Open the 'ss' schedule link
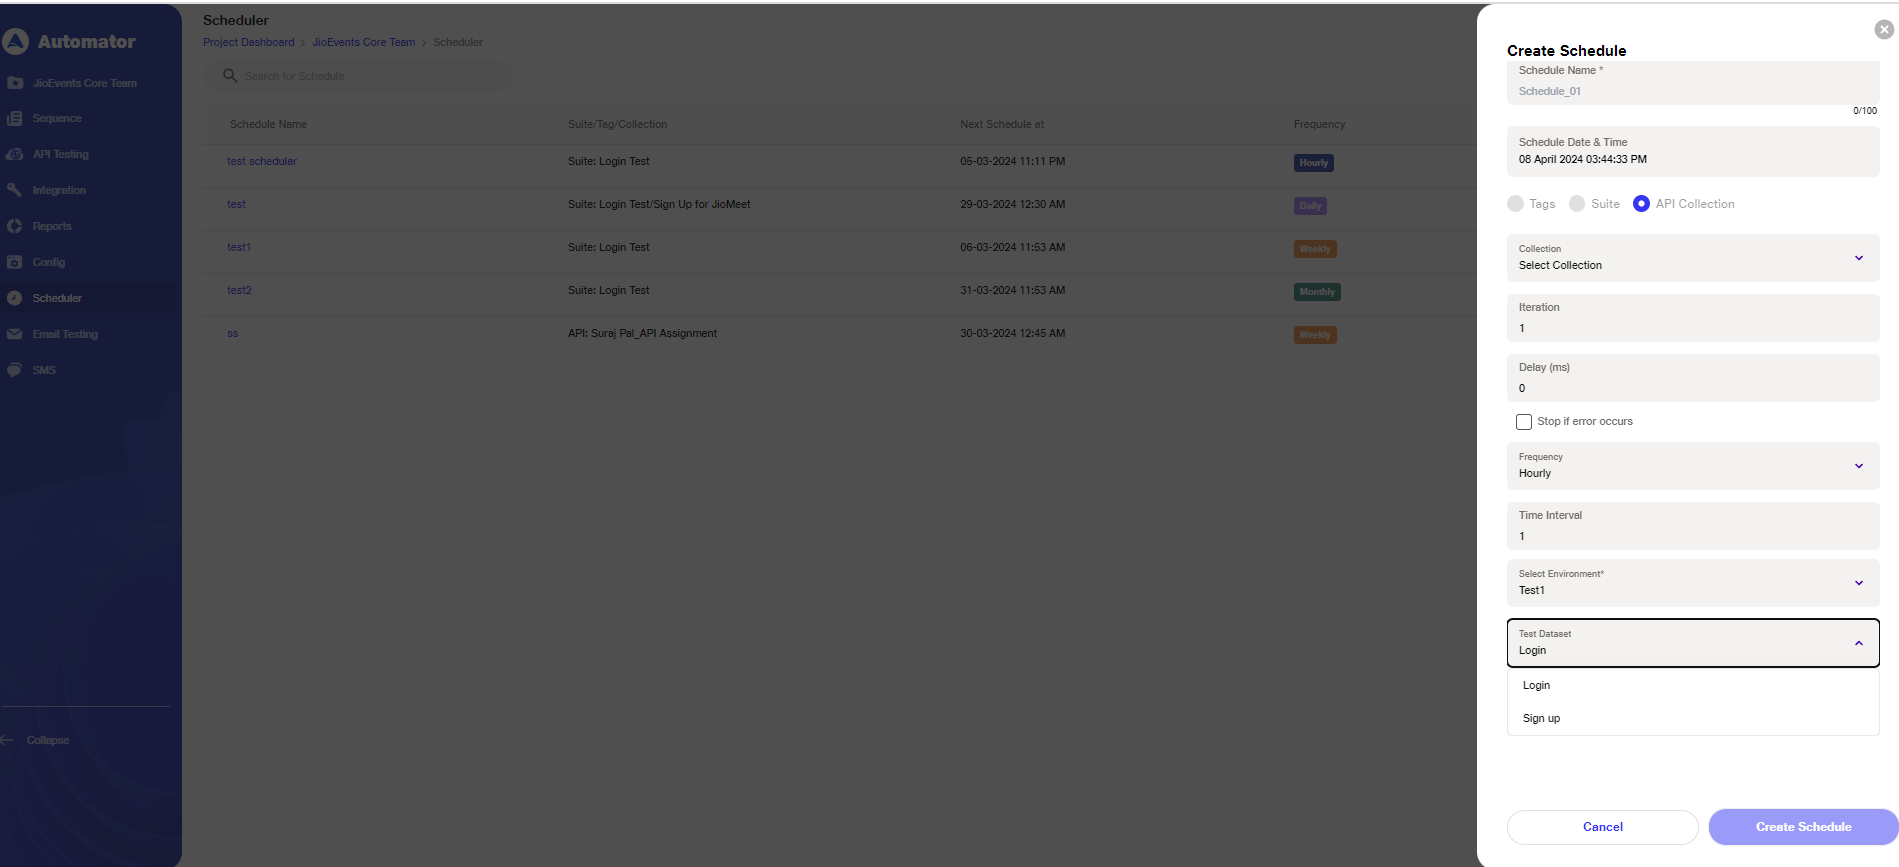1899x867 pixels. (x=233, y=333)
